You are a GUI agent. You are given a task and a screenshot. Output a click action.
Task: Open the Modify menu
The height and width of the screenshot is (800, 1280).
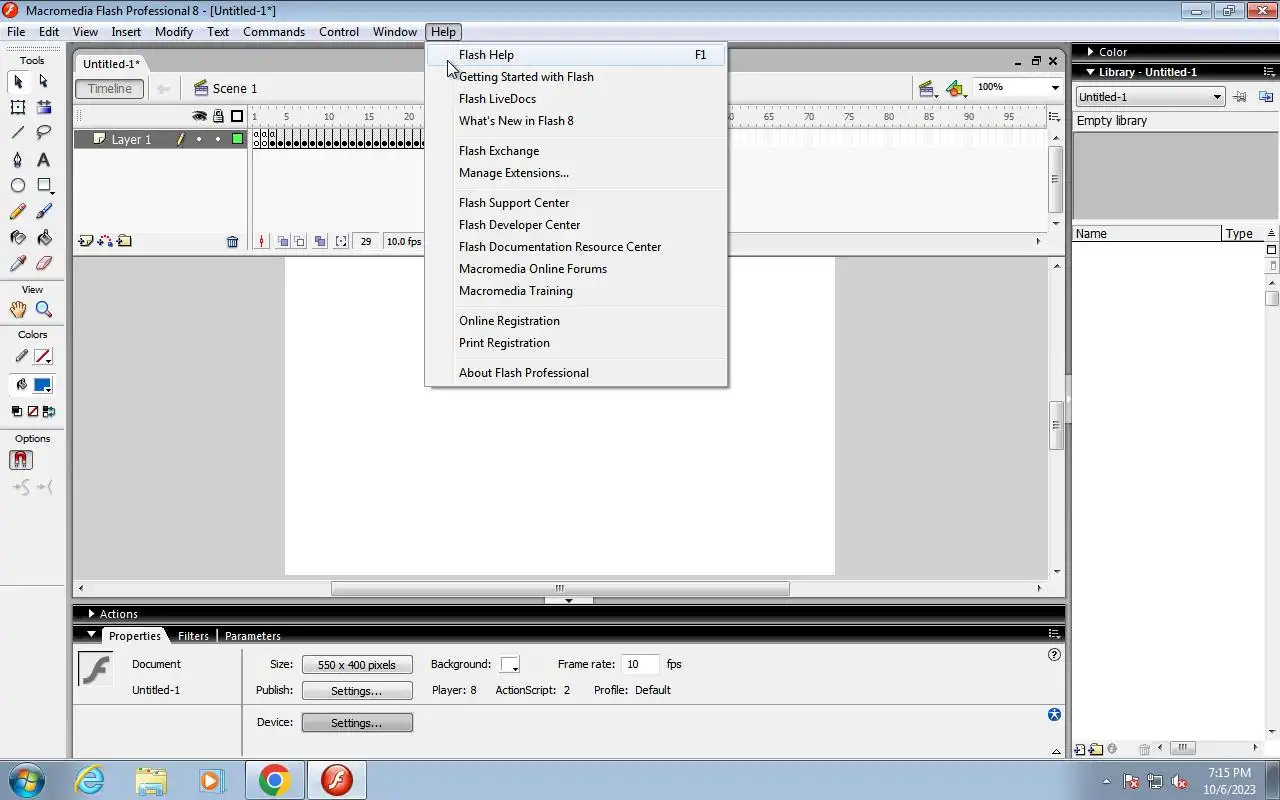(x=174, y=32)
